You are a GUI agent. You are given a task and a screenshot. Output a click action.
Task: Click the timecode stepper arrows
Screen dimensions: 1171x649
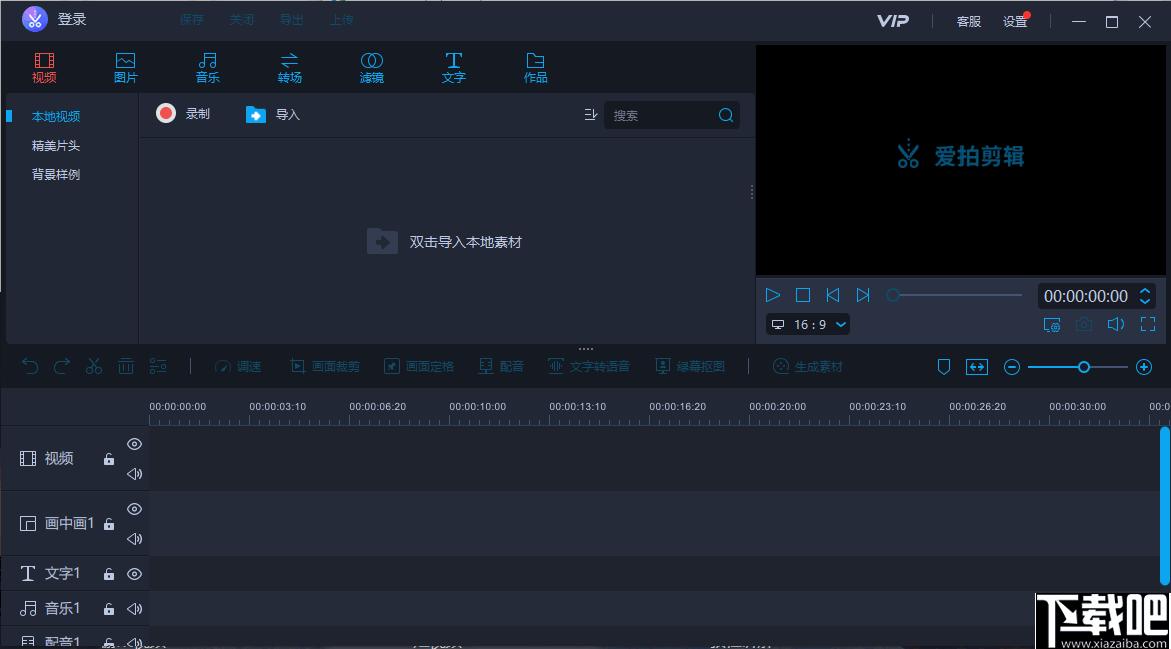[x=1145, y=296]
